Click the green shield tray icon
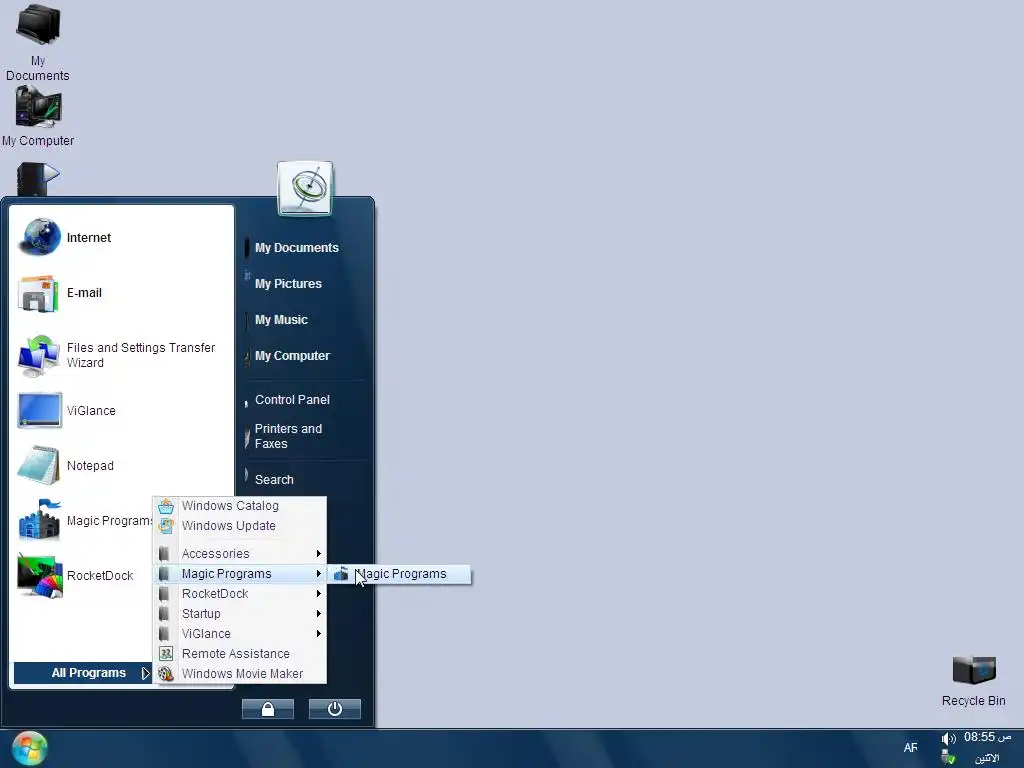This screenshot has height=768, width=1024. tap(948, 758)
